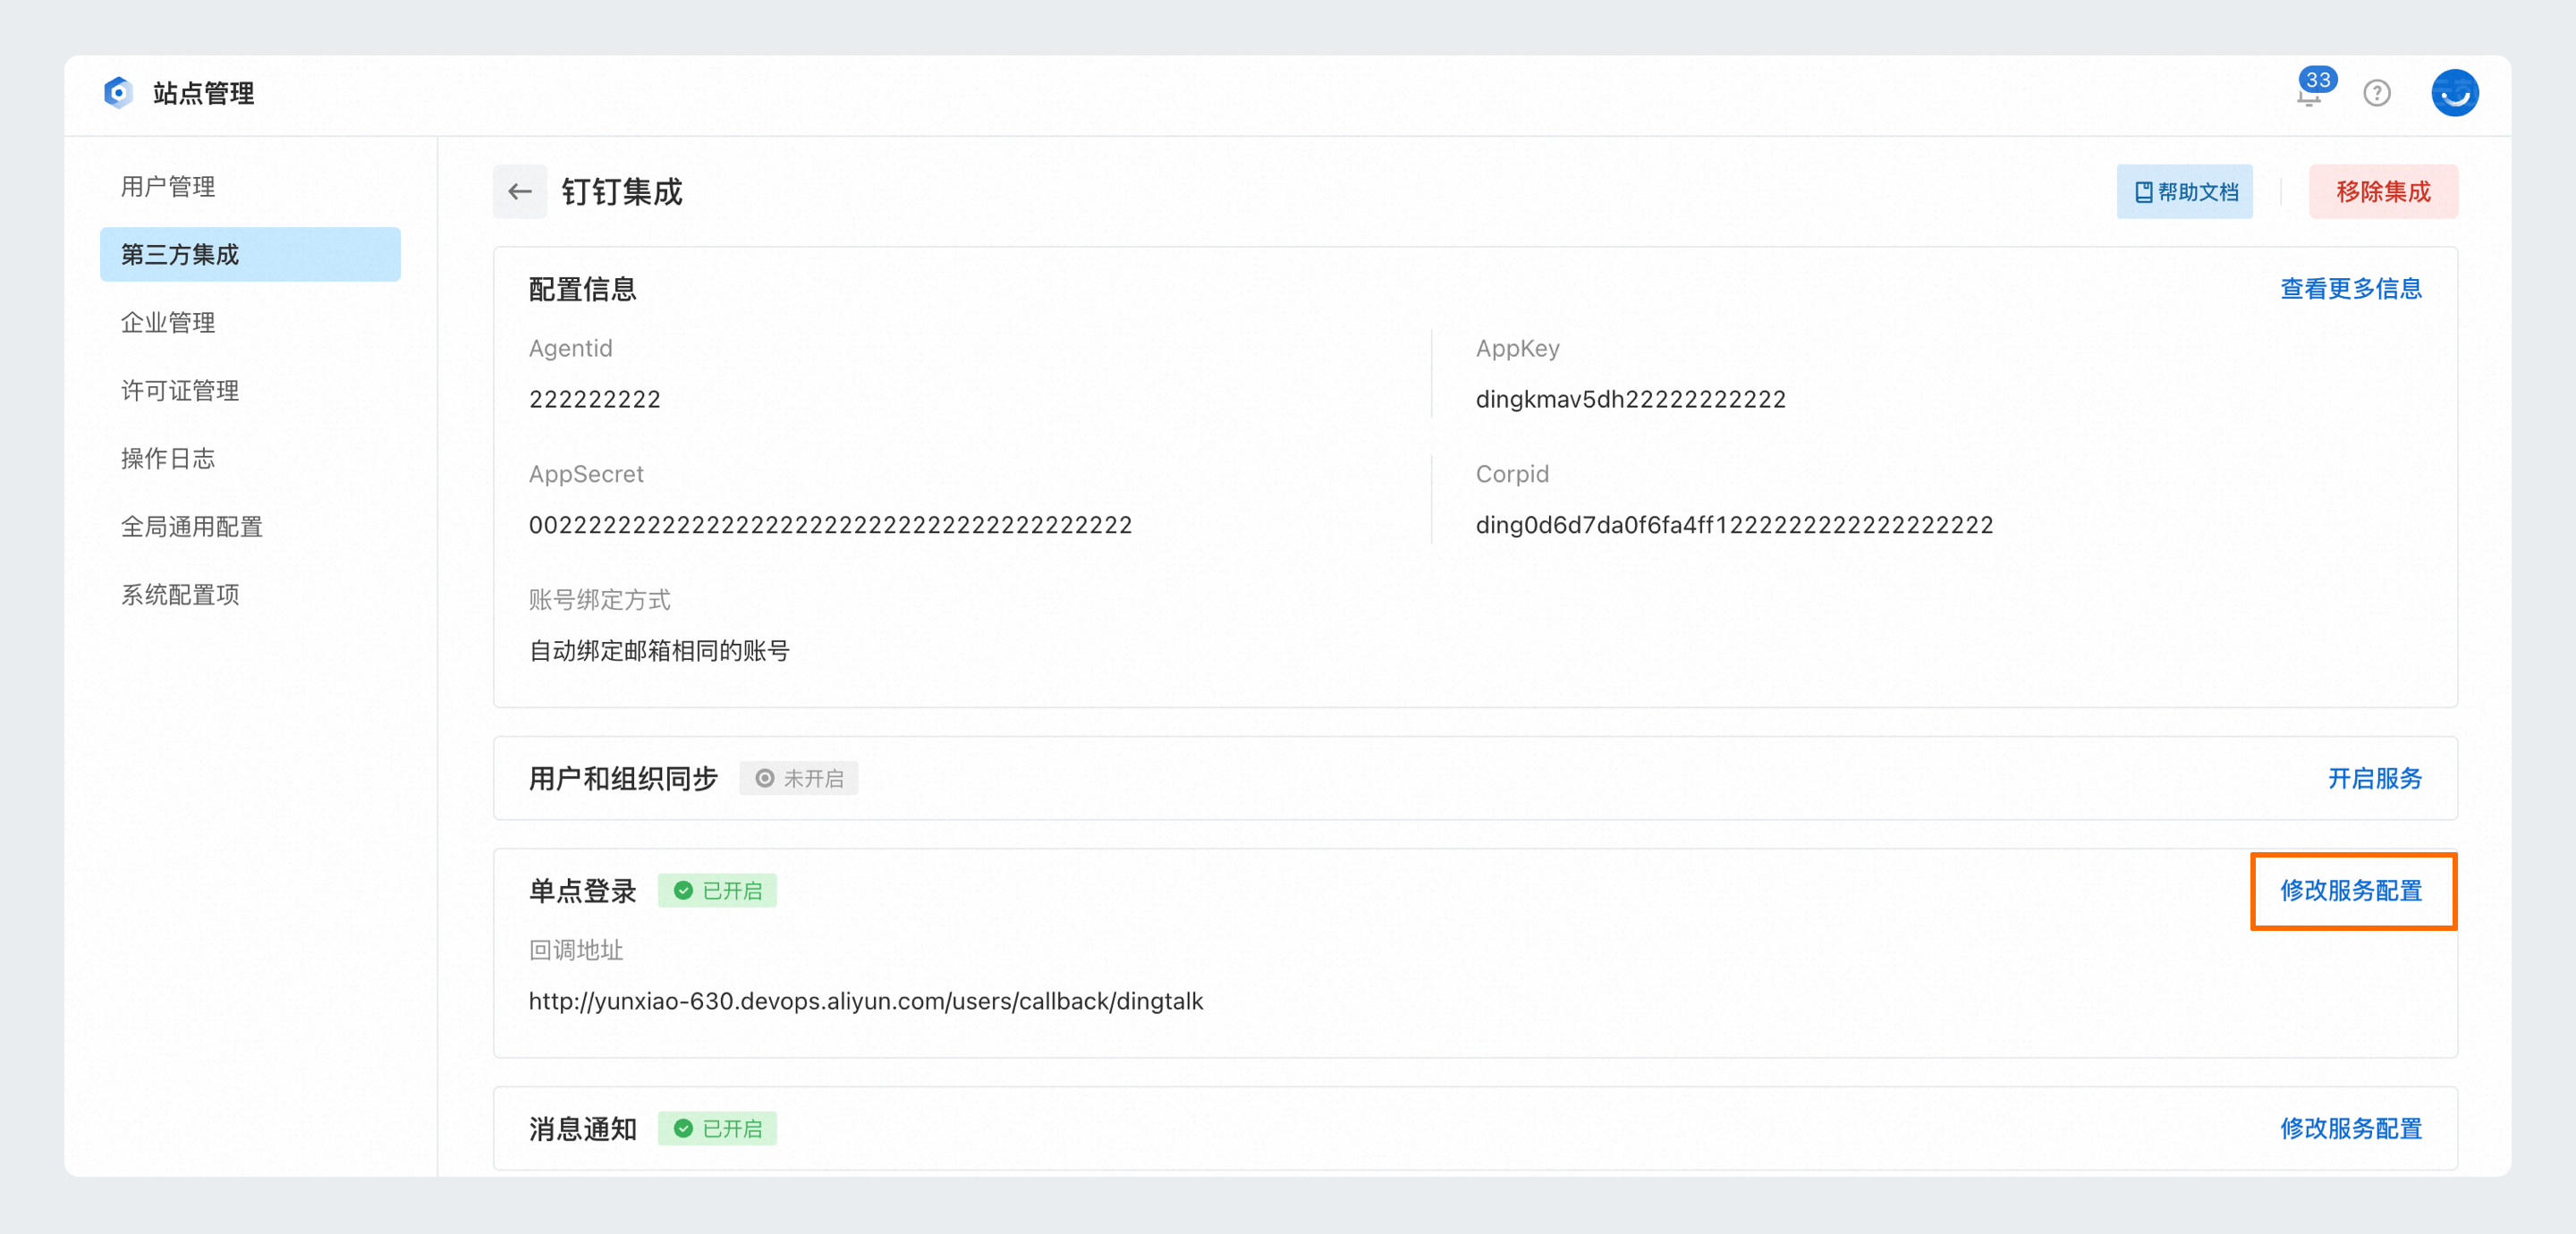This screenshot has height=1234, width=2576.
Task: Select 用户管理 in the sidebar
Action: (x=250, y=186)
